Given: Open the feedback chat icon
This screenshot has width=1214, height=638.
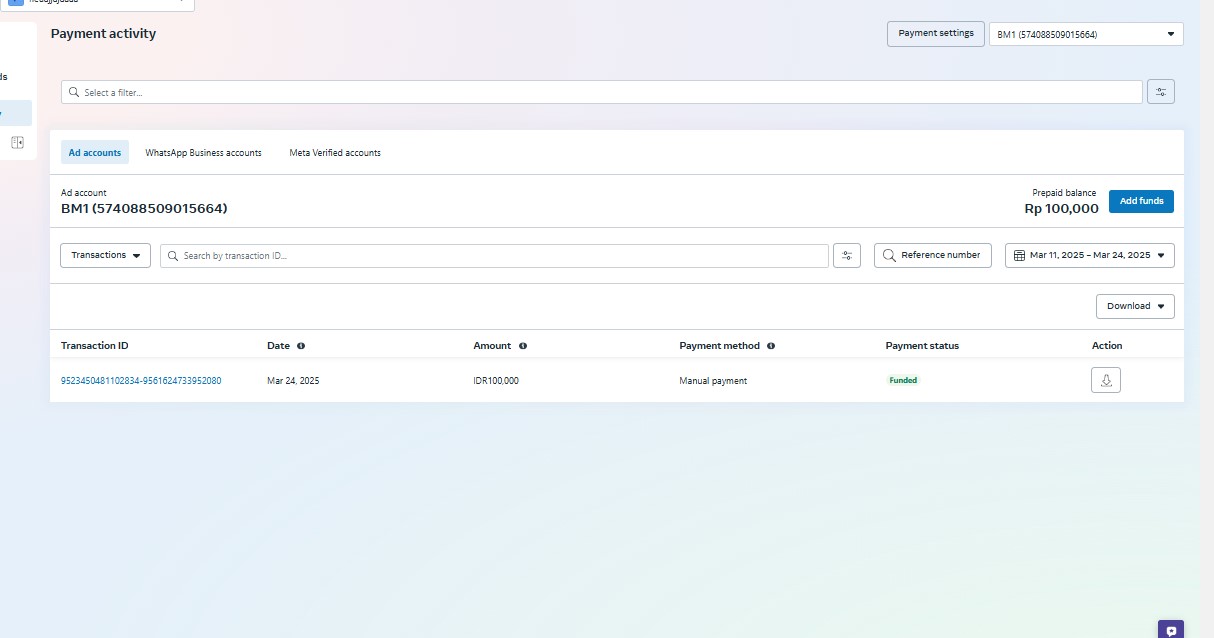Looking at the screenshot, I should click(x=1170, y=630).
